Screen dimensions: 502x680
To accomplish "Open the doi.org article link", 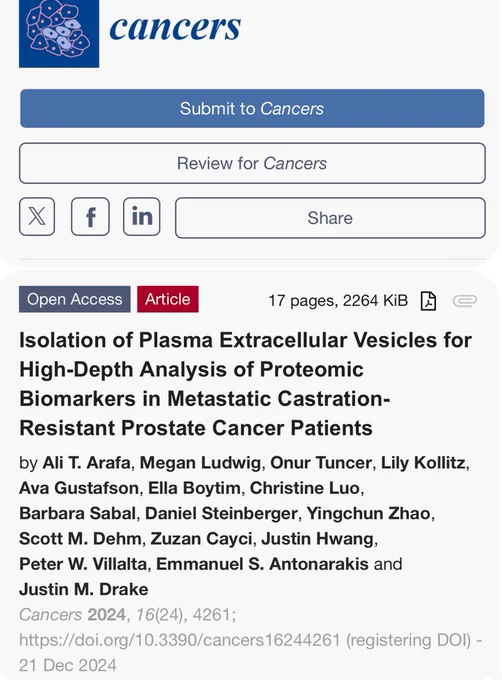I will pos(179,640).
